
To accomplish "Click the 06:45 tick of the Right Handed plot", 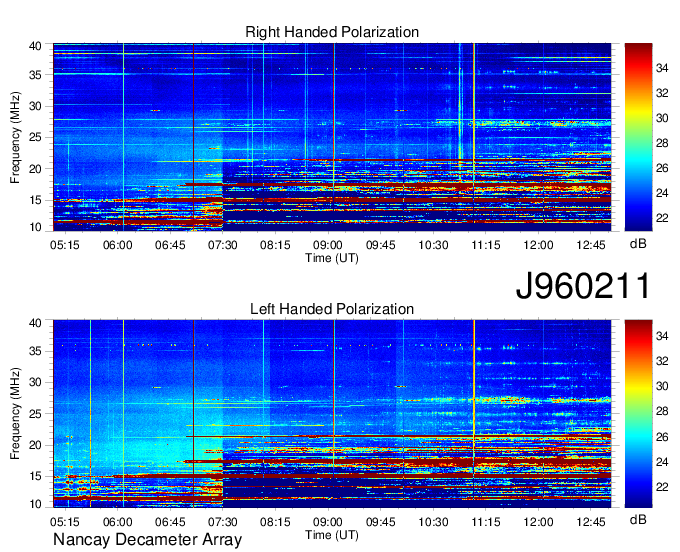I will pos(170,245).
